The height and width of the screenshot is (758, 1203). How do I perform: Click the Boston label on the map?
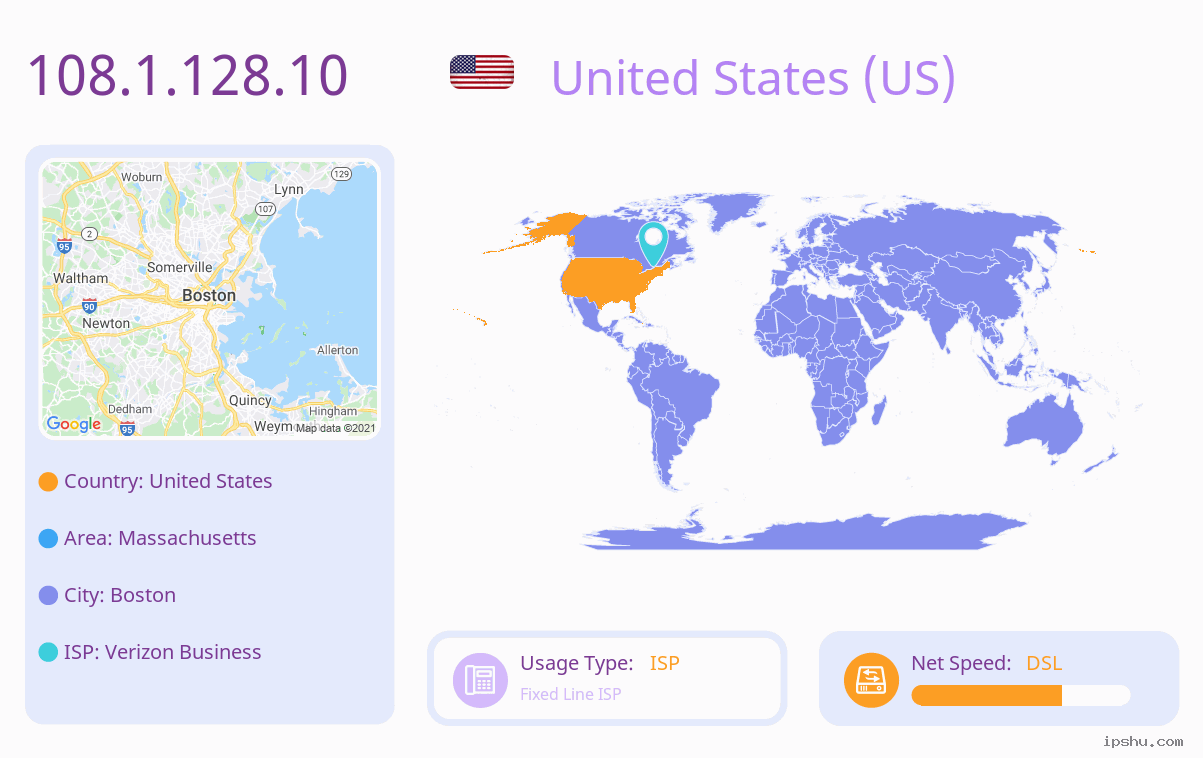click(x=209, y=295)
